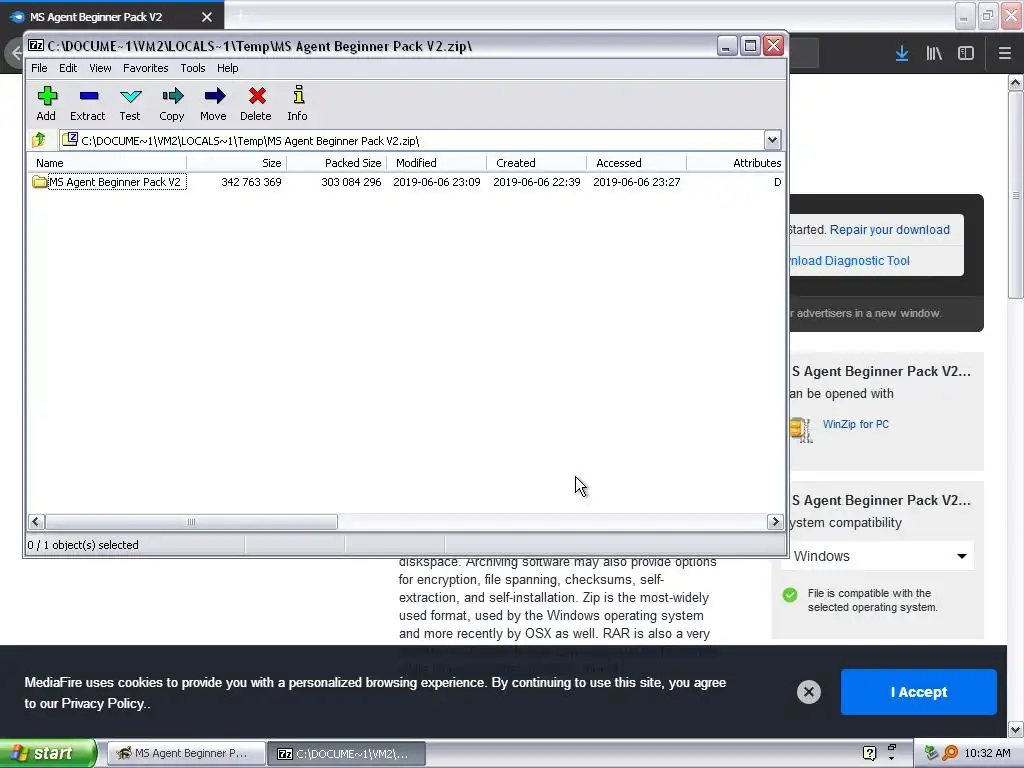The width and height of the screenshot is (1024, 768).
Task: Click the 0 / 1 object(s) selected status text
Action: tap(83, 545)
